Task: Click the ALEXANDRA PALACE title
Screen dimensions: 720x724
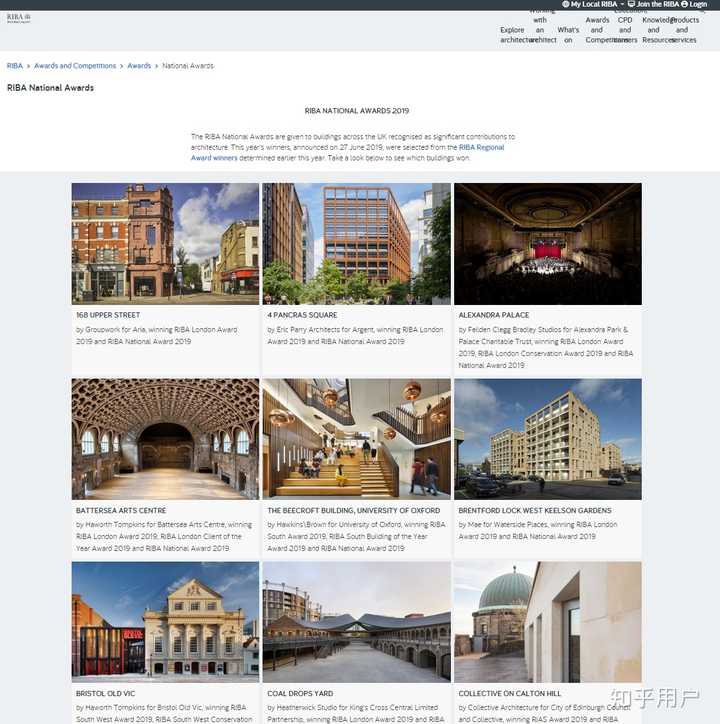Action: coord(494,315)
